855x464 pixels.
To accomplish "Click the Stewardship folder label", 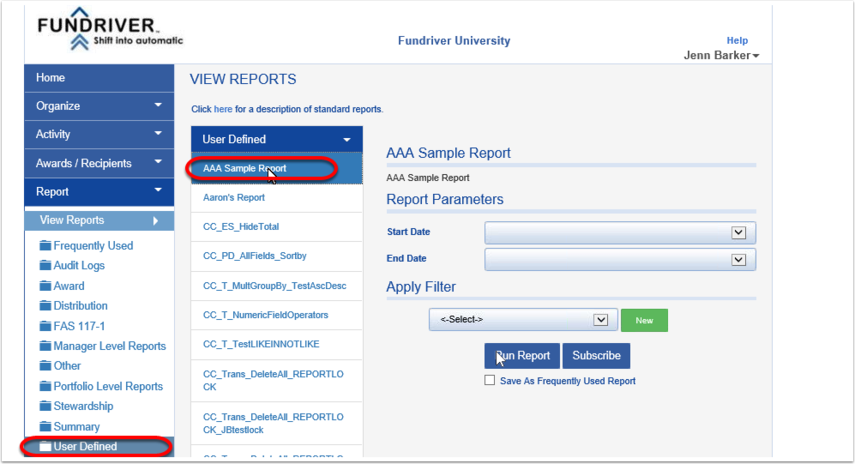I will pyautogui.click(x=83, y=406).
